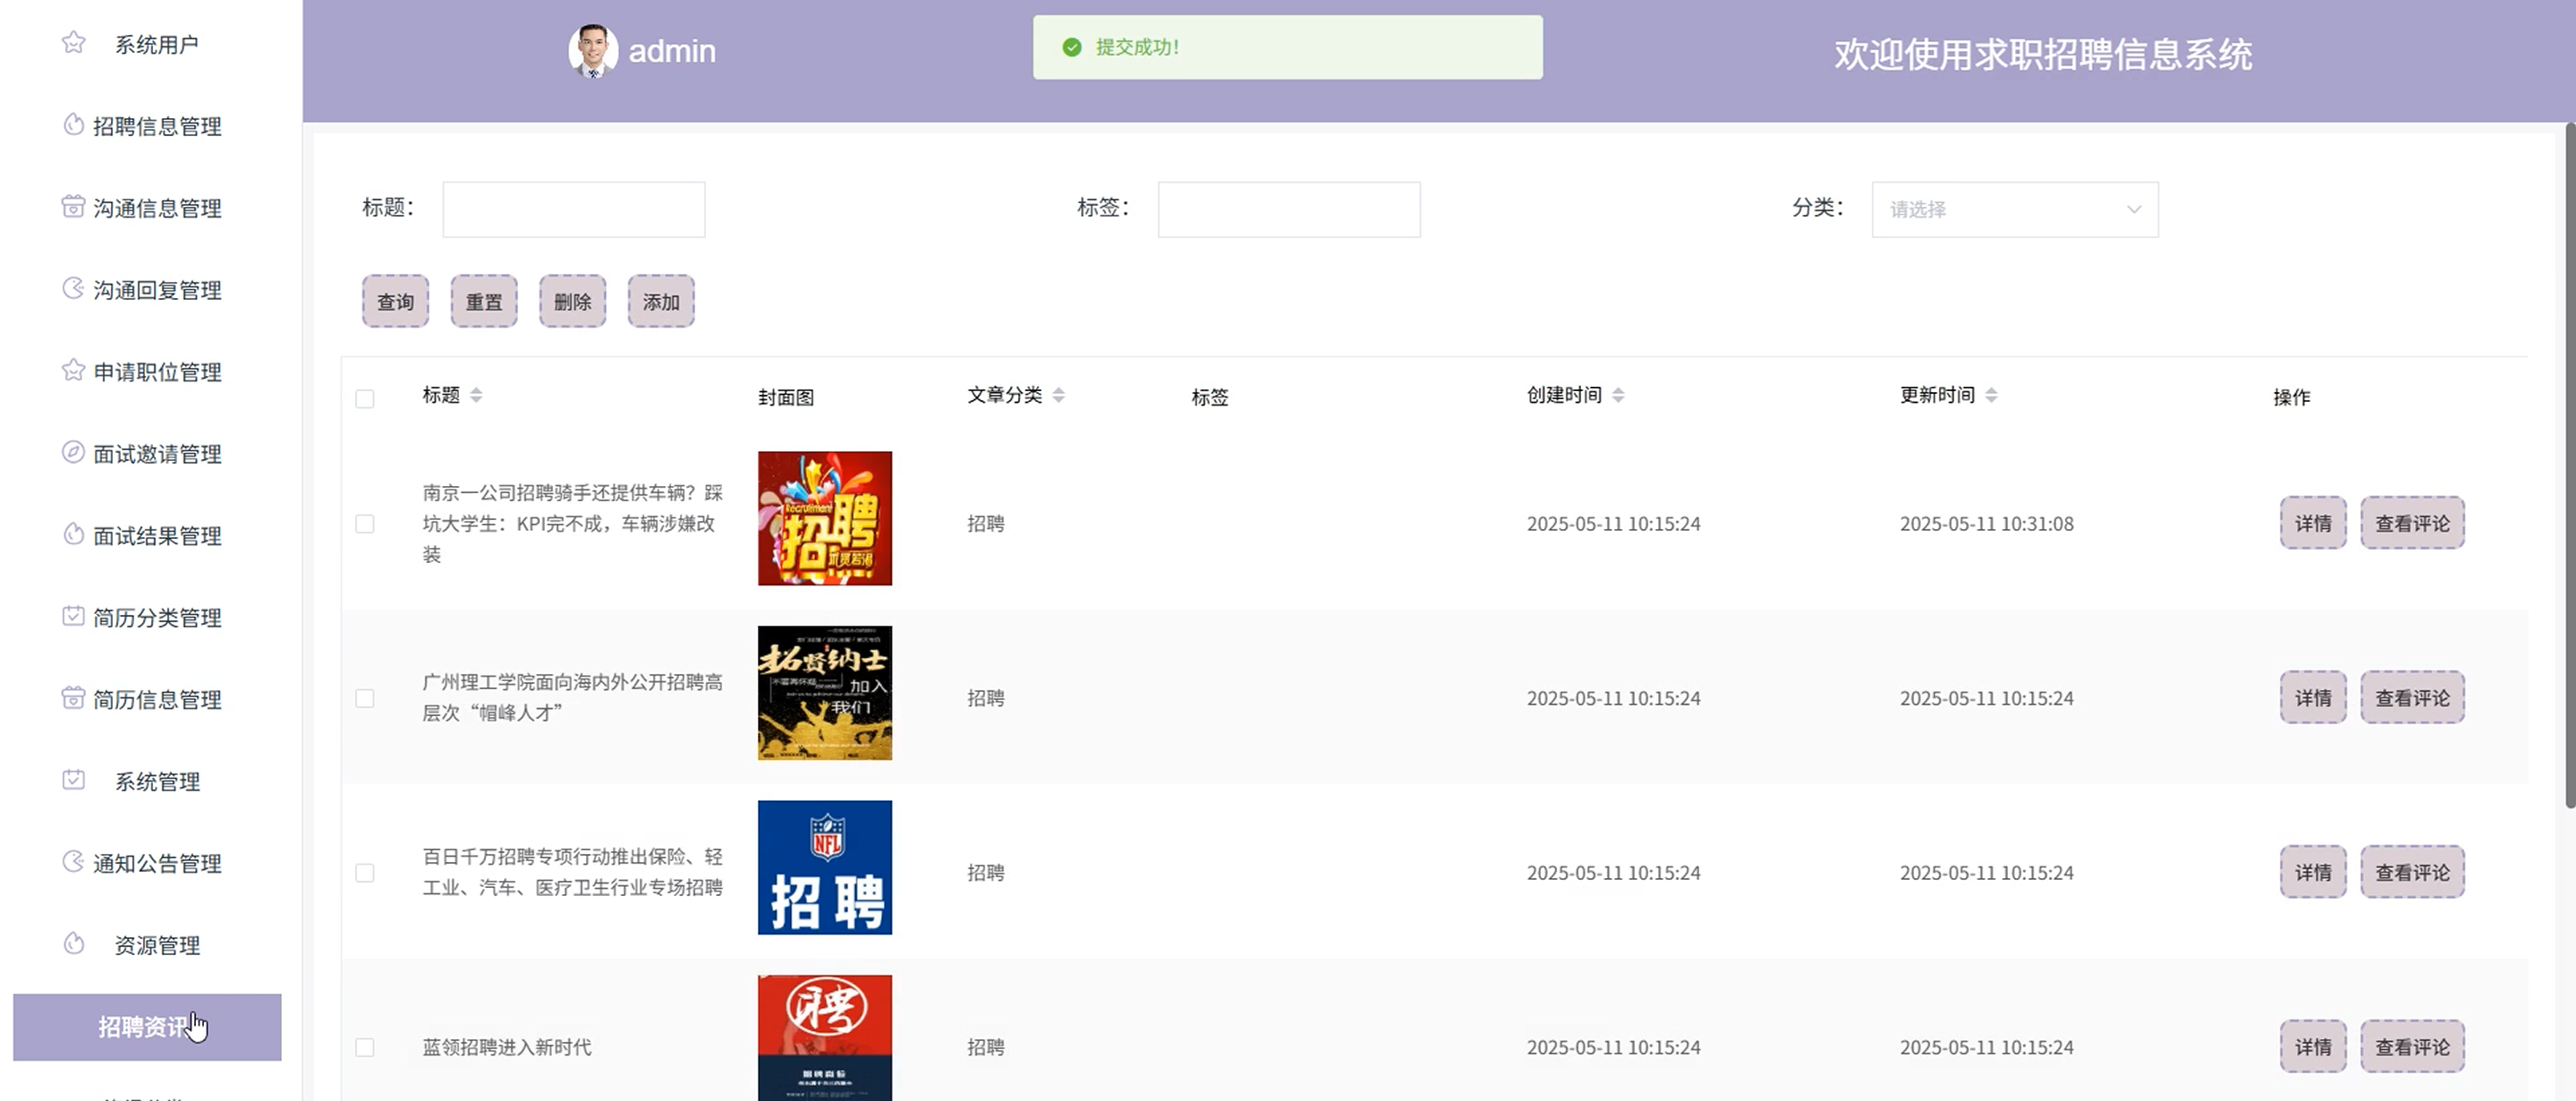This screenshot has width=2576, height=1101.
Task: Toggle the select-all checkbox in the table header
Action: pos(365,399)
